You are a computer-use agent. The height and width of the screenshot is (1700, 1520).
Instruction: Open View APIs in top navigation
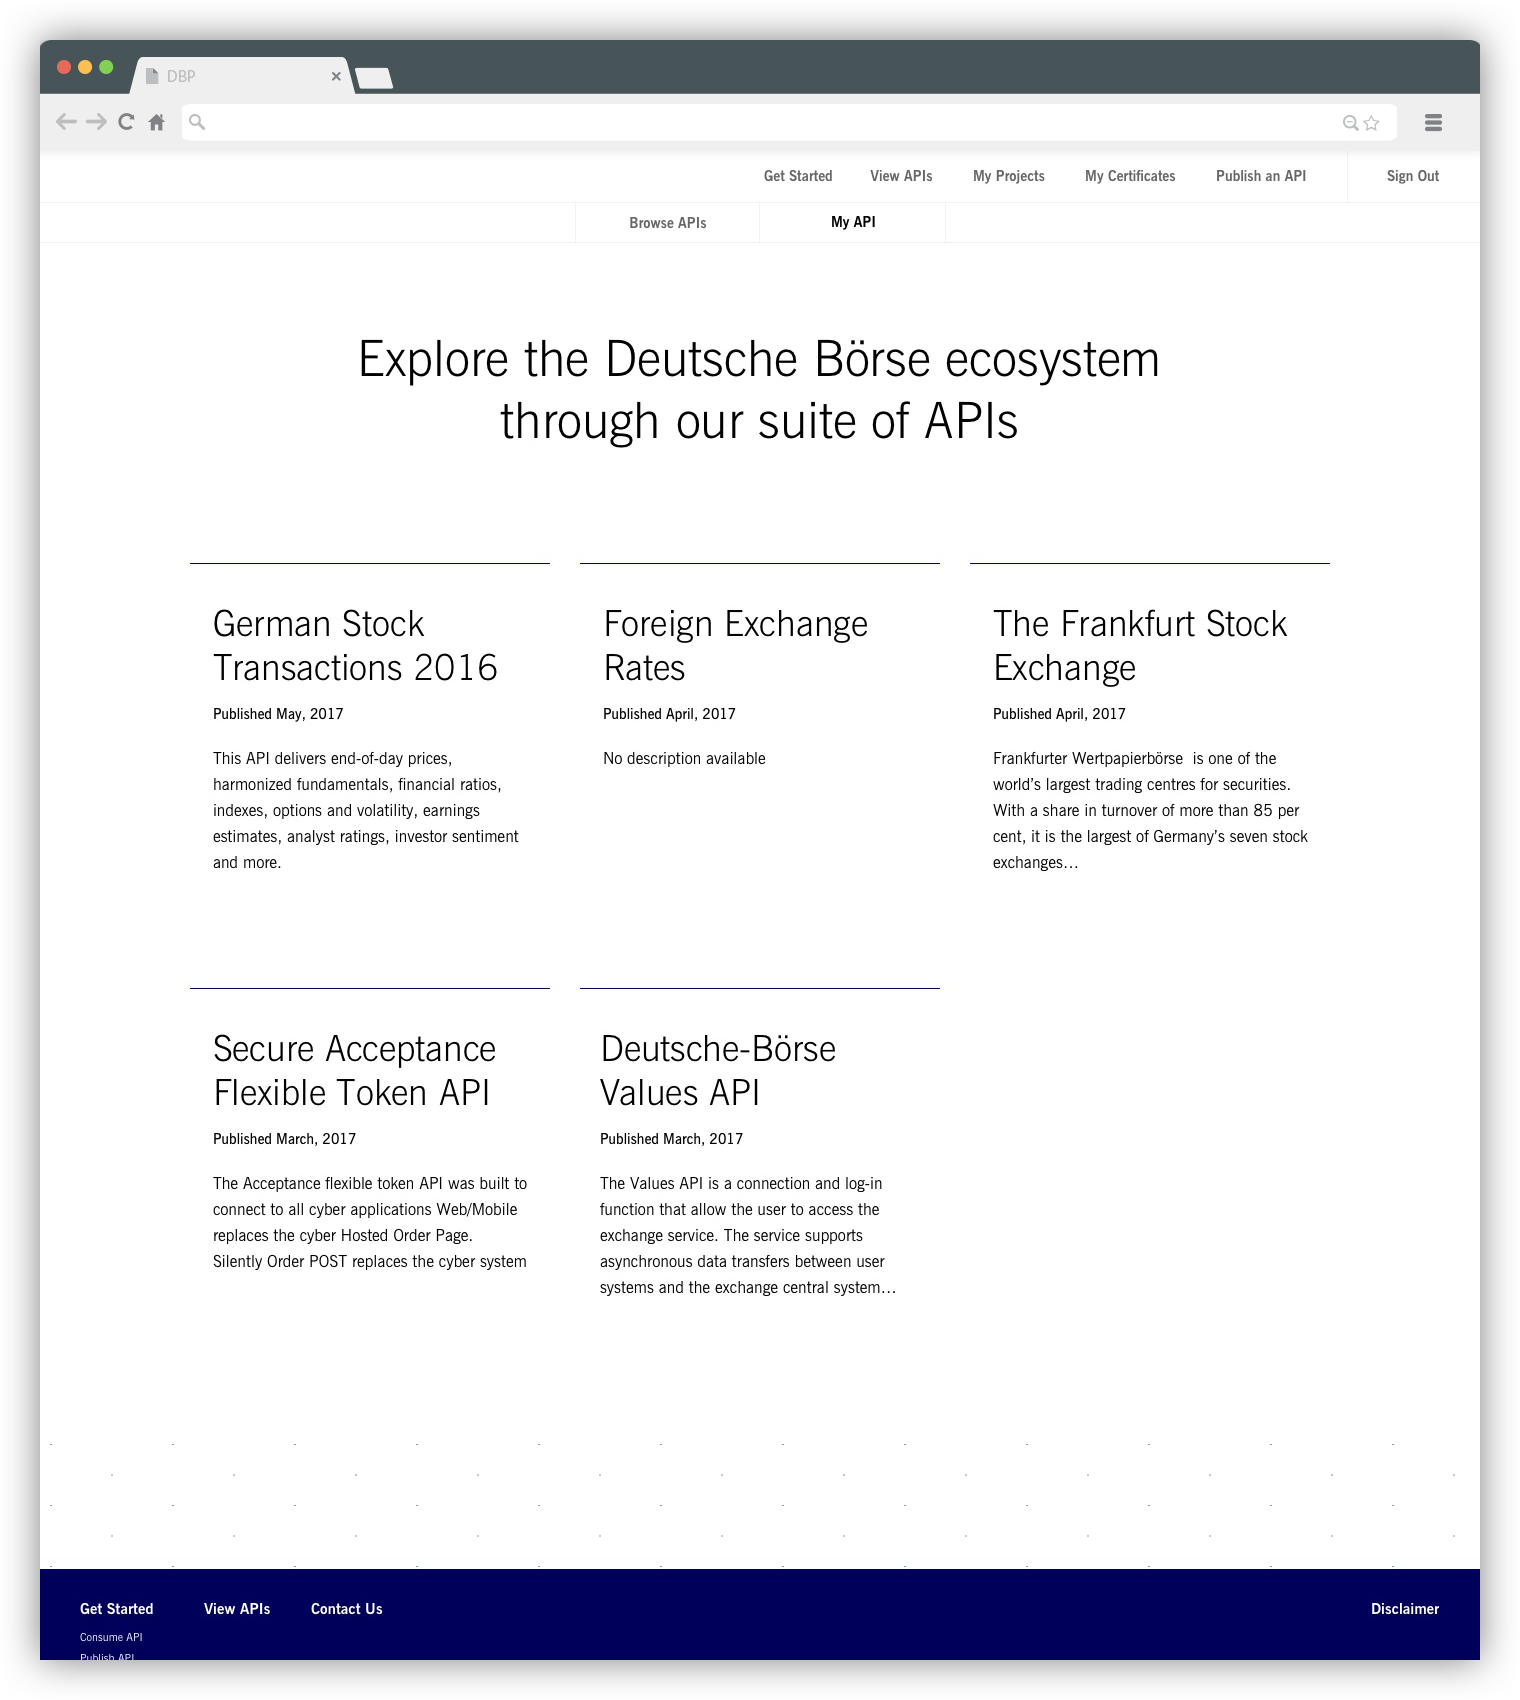click(901, 176)
